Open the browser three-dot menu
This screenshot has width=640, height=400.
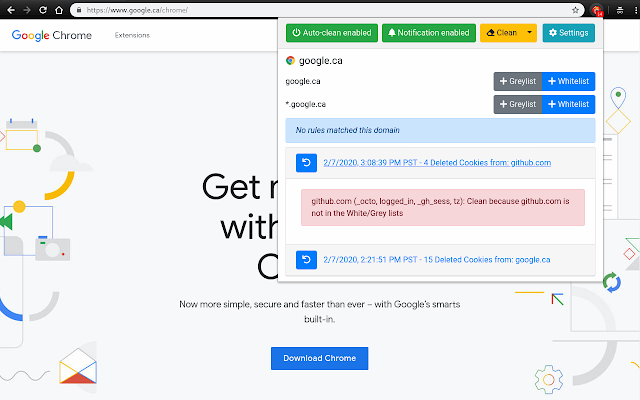coord(636,10)
